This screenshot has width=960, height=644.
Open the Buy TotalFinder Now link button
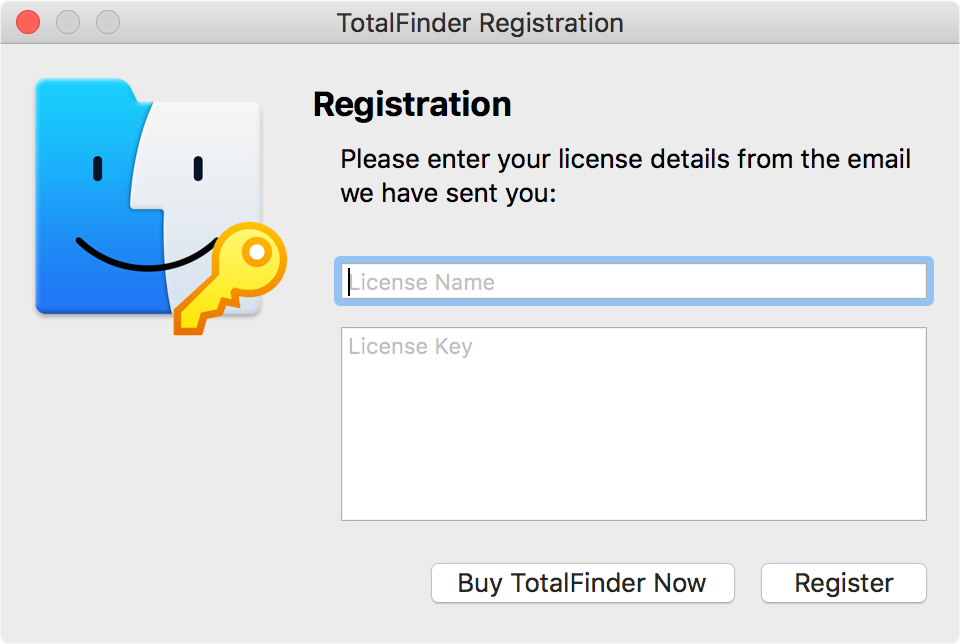[x=582, y=583]
